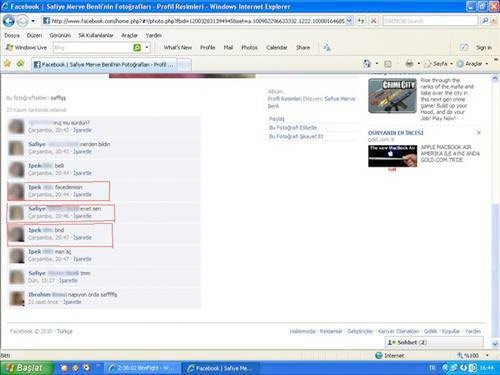Click the browser search box
This screenshot has width=500, height=375.
pos(430,21)
